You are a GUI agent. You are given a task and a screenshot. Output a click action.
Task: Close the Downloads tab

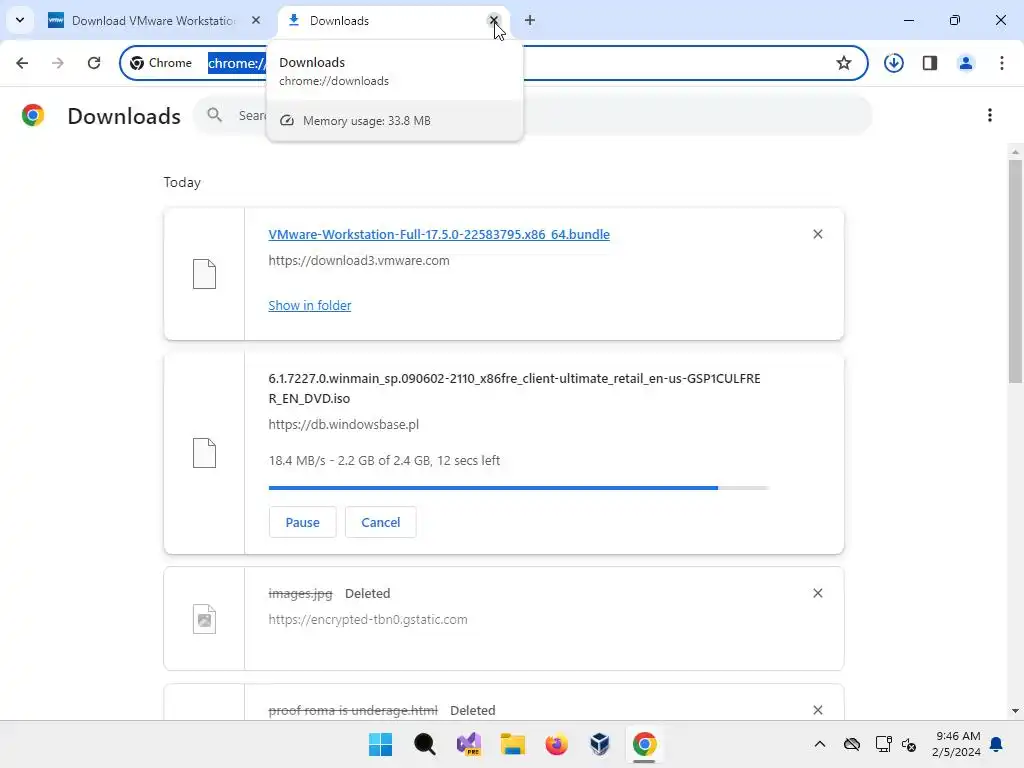pyautogui.click(x=494, y=20)
